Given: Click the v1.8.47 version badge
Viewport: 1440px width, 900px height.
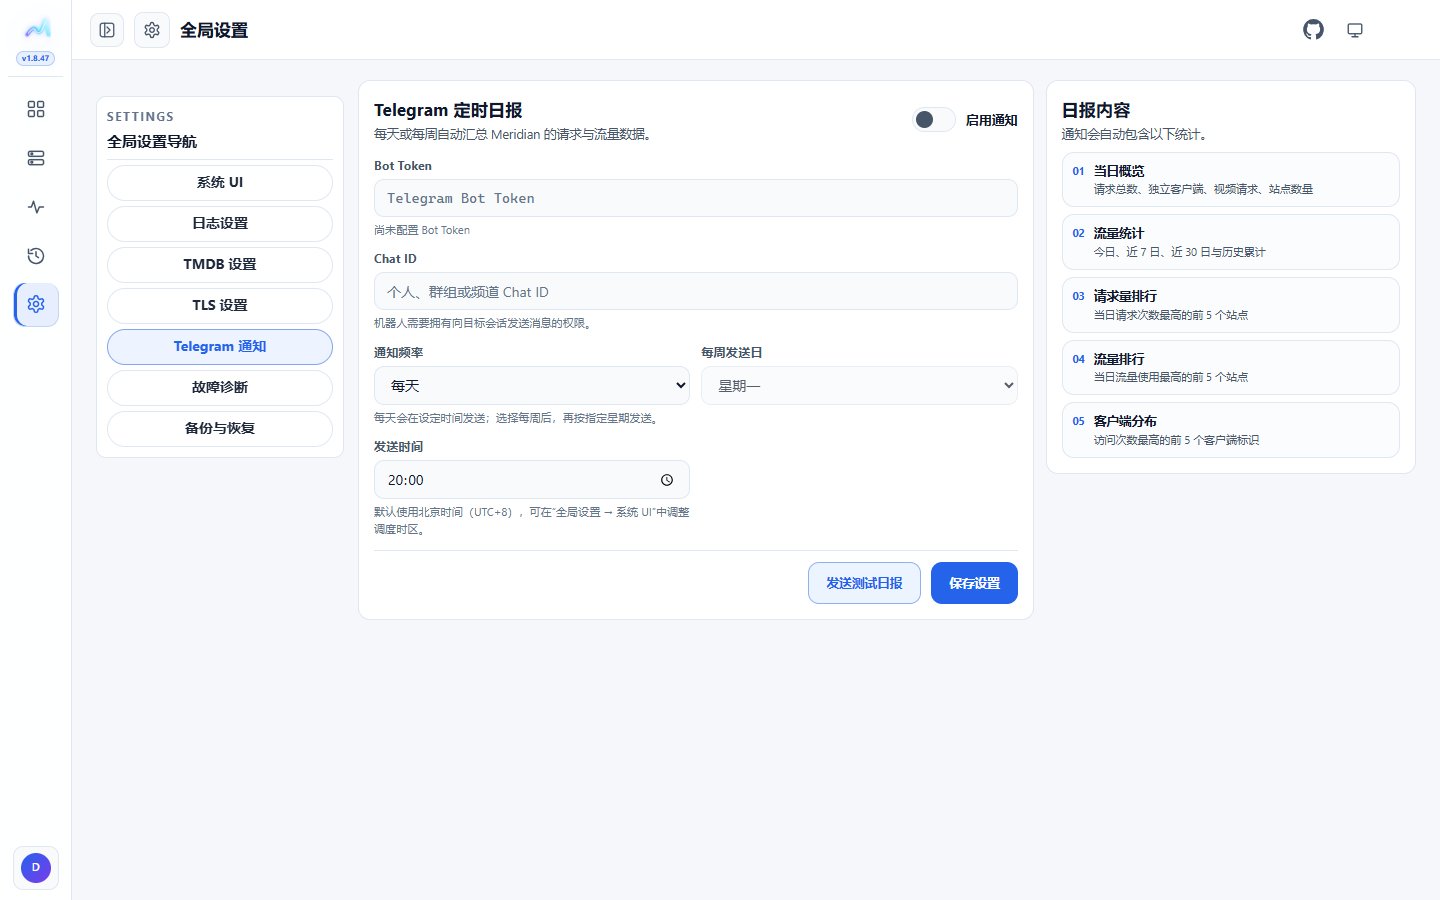Looking at the screenshot, I should click(x=36, y=58).
